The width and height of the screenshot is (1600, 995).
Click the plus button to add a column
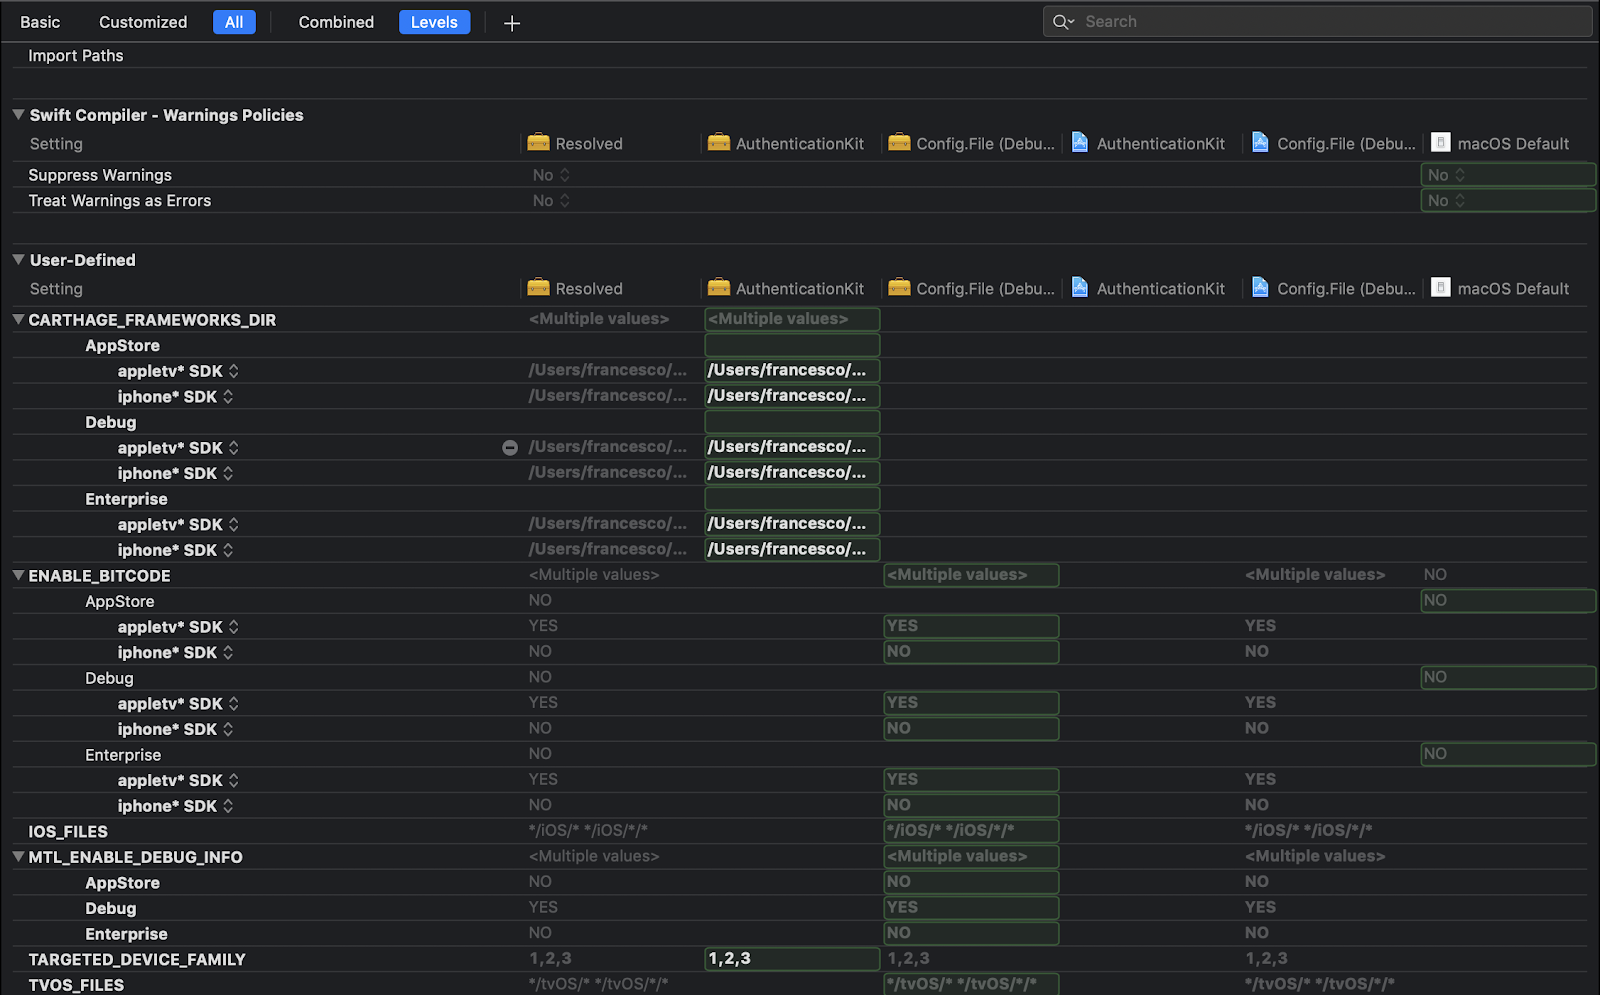pos(511,22)
